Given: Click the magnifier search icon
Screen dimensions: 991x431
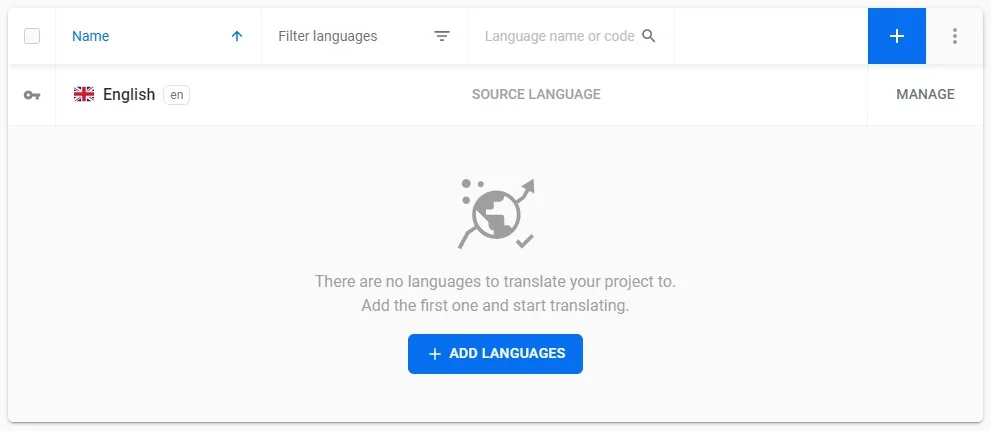Looking at the screenshot, I should (649, 36).
